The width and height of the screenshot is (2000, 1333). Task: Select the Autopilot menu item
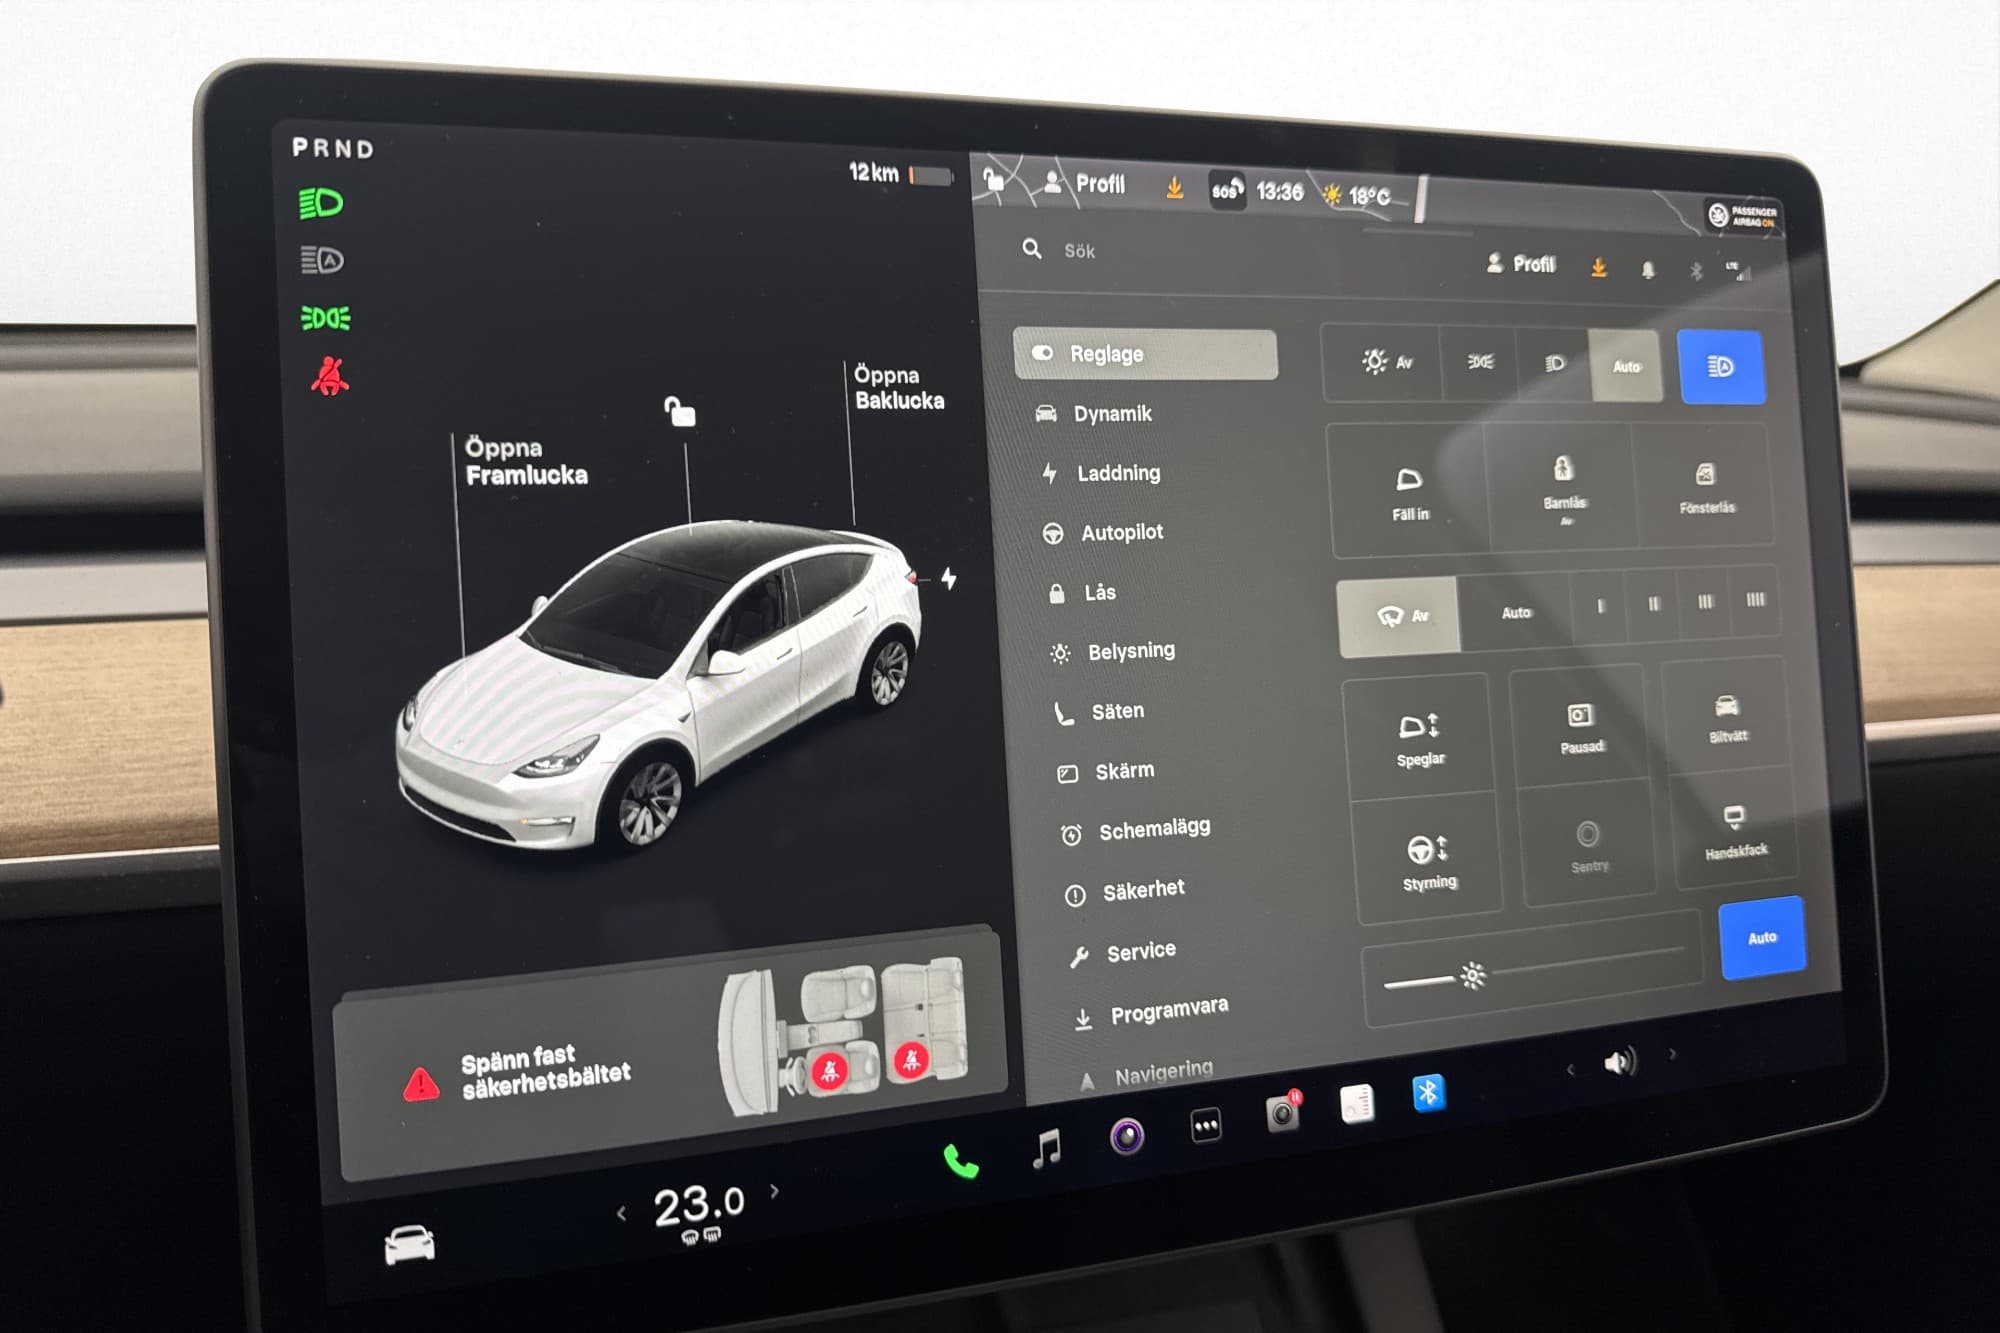pos(1121,533)
